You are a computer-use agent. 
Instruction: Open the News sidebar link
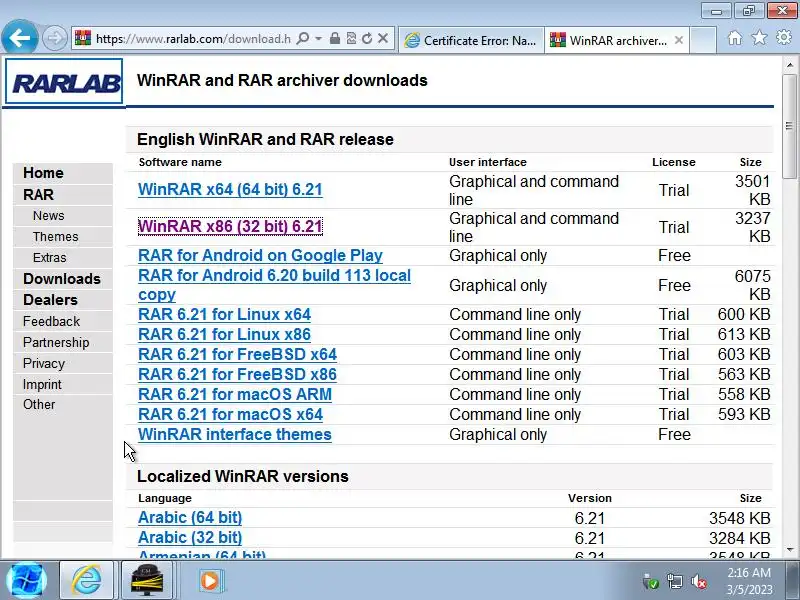coord(48,216)
